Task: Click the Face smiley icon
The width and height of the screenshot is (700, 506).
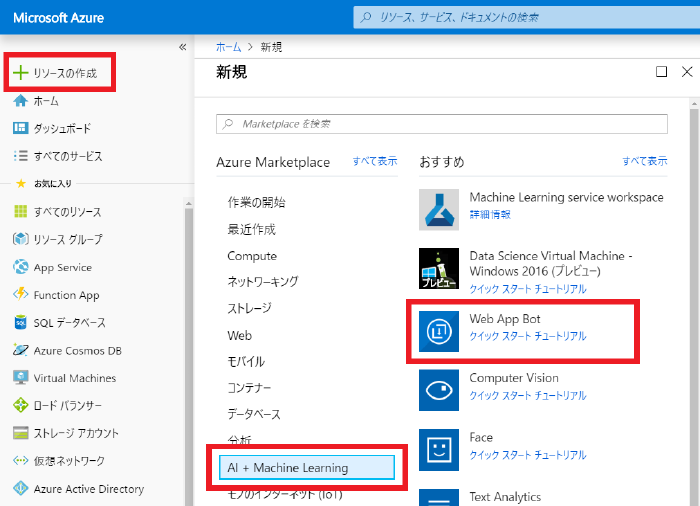Action: pyautogui.click(x=439, y=450)
